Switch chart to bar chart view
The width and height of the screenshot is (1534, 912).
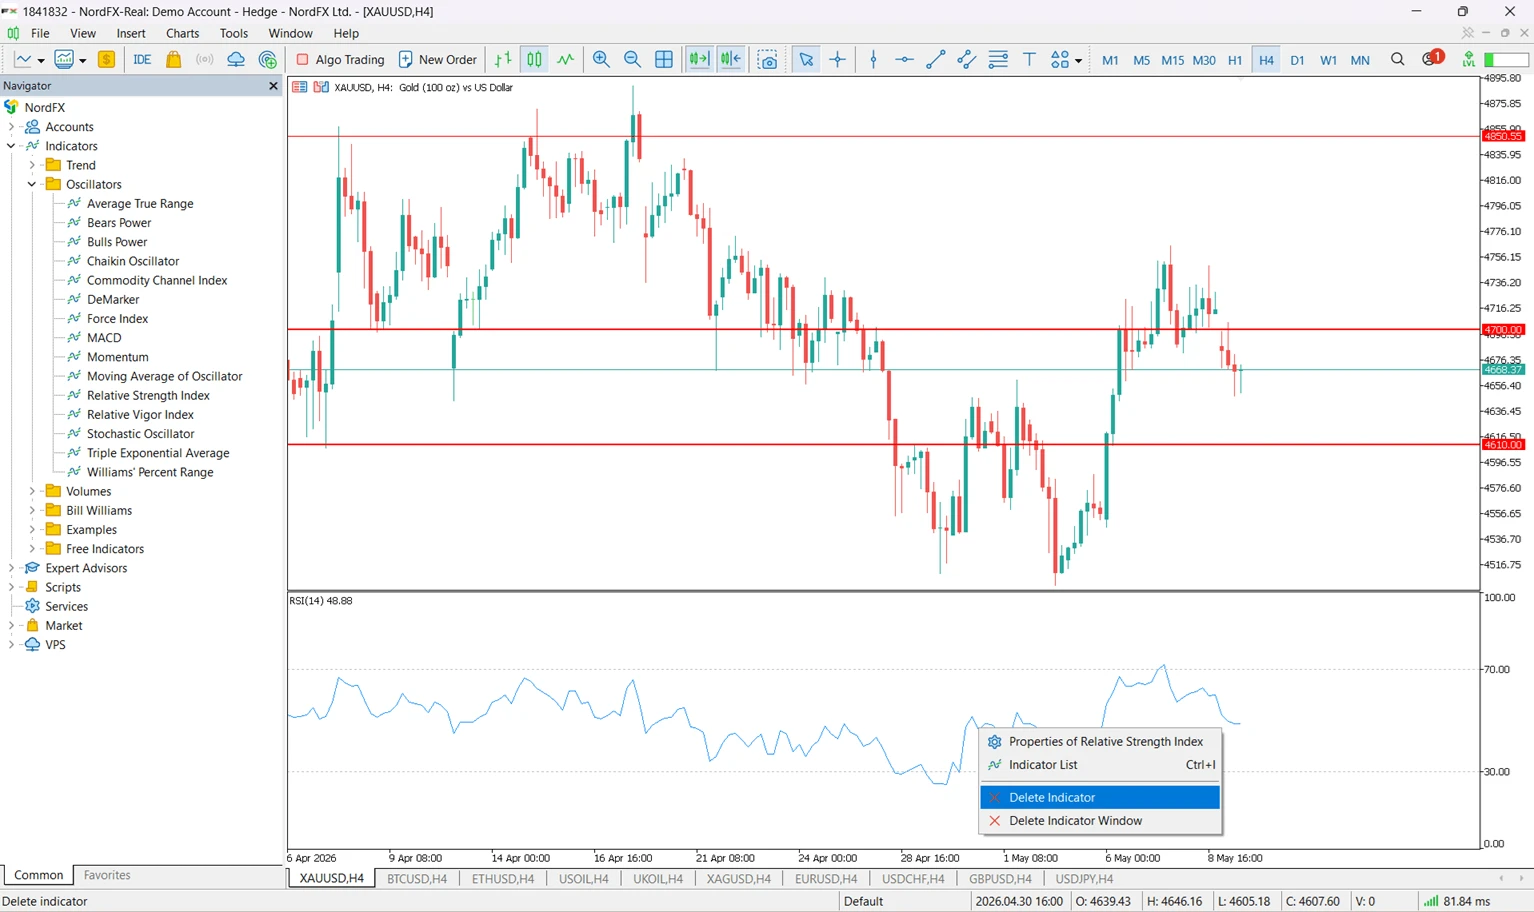coord(503,60)
